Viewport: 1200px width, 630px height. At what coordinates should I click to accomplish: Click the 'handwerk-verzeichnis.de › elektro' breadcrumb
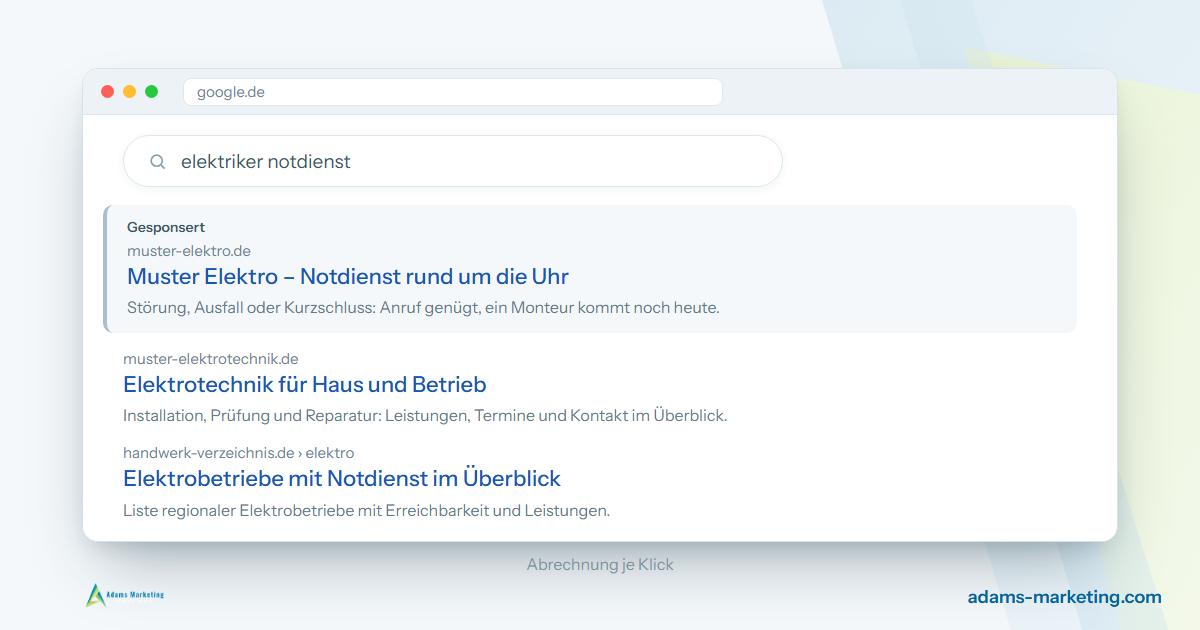coord(239,453)
